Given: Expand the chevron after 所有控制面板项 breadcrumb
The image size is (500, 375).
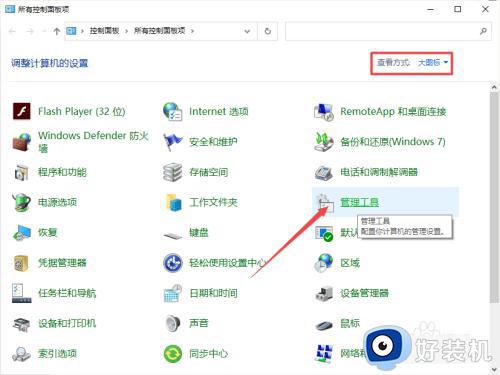Looking at the screenshot, I should coord(192,31).
